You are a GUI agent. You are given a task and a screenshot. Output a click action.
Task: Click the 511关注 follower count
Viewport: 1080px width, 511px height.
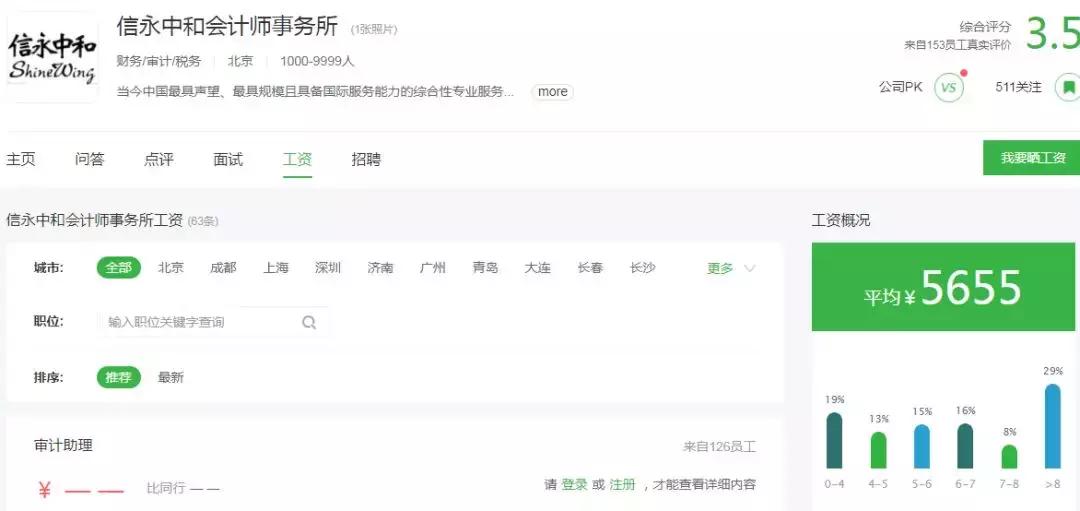pos(1019,87)
